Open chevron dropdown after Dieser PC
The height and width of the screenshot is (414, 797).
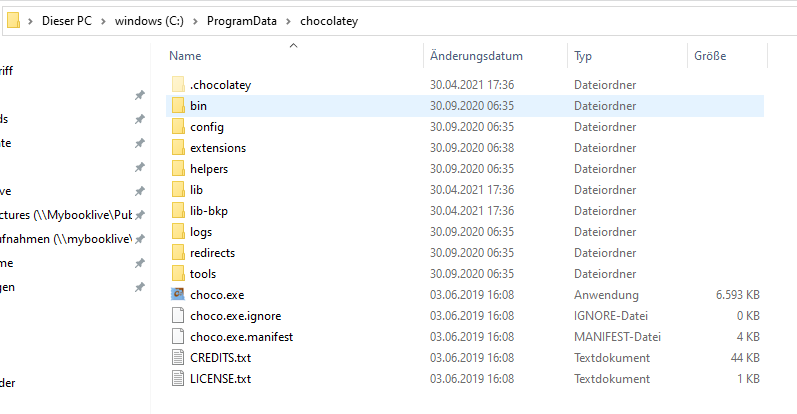pyautogui.click(x=103, y=21)
